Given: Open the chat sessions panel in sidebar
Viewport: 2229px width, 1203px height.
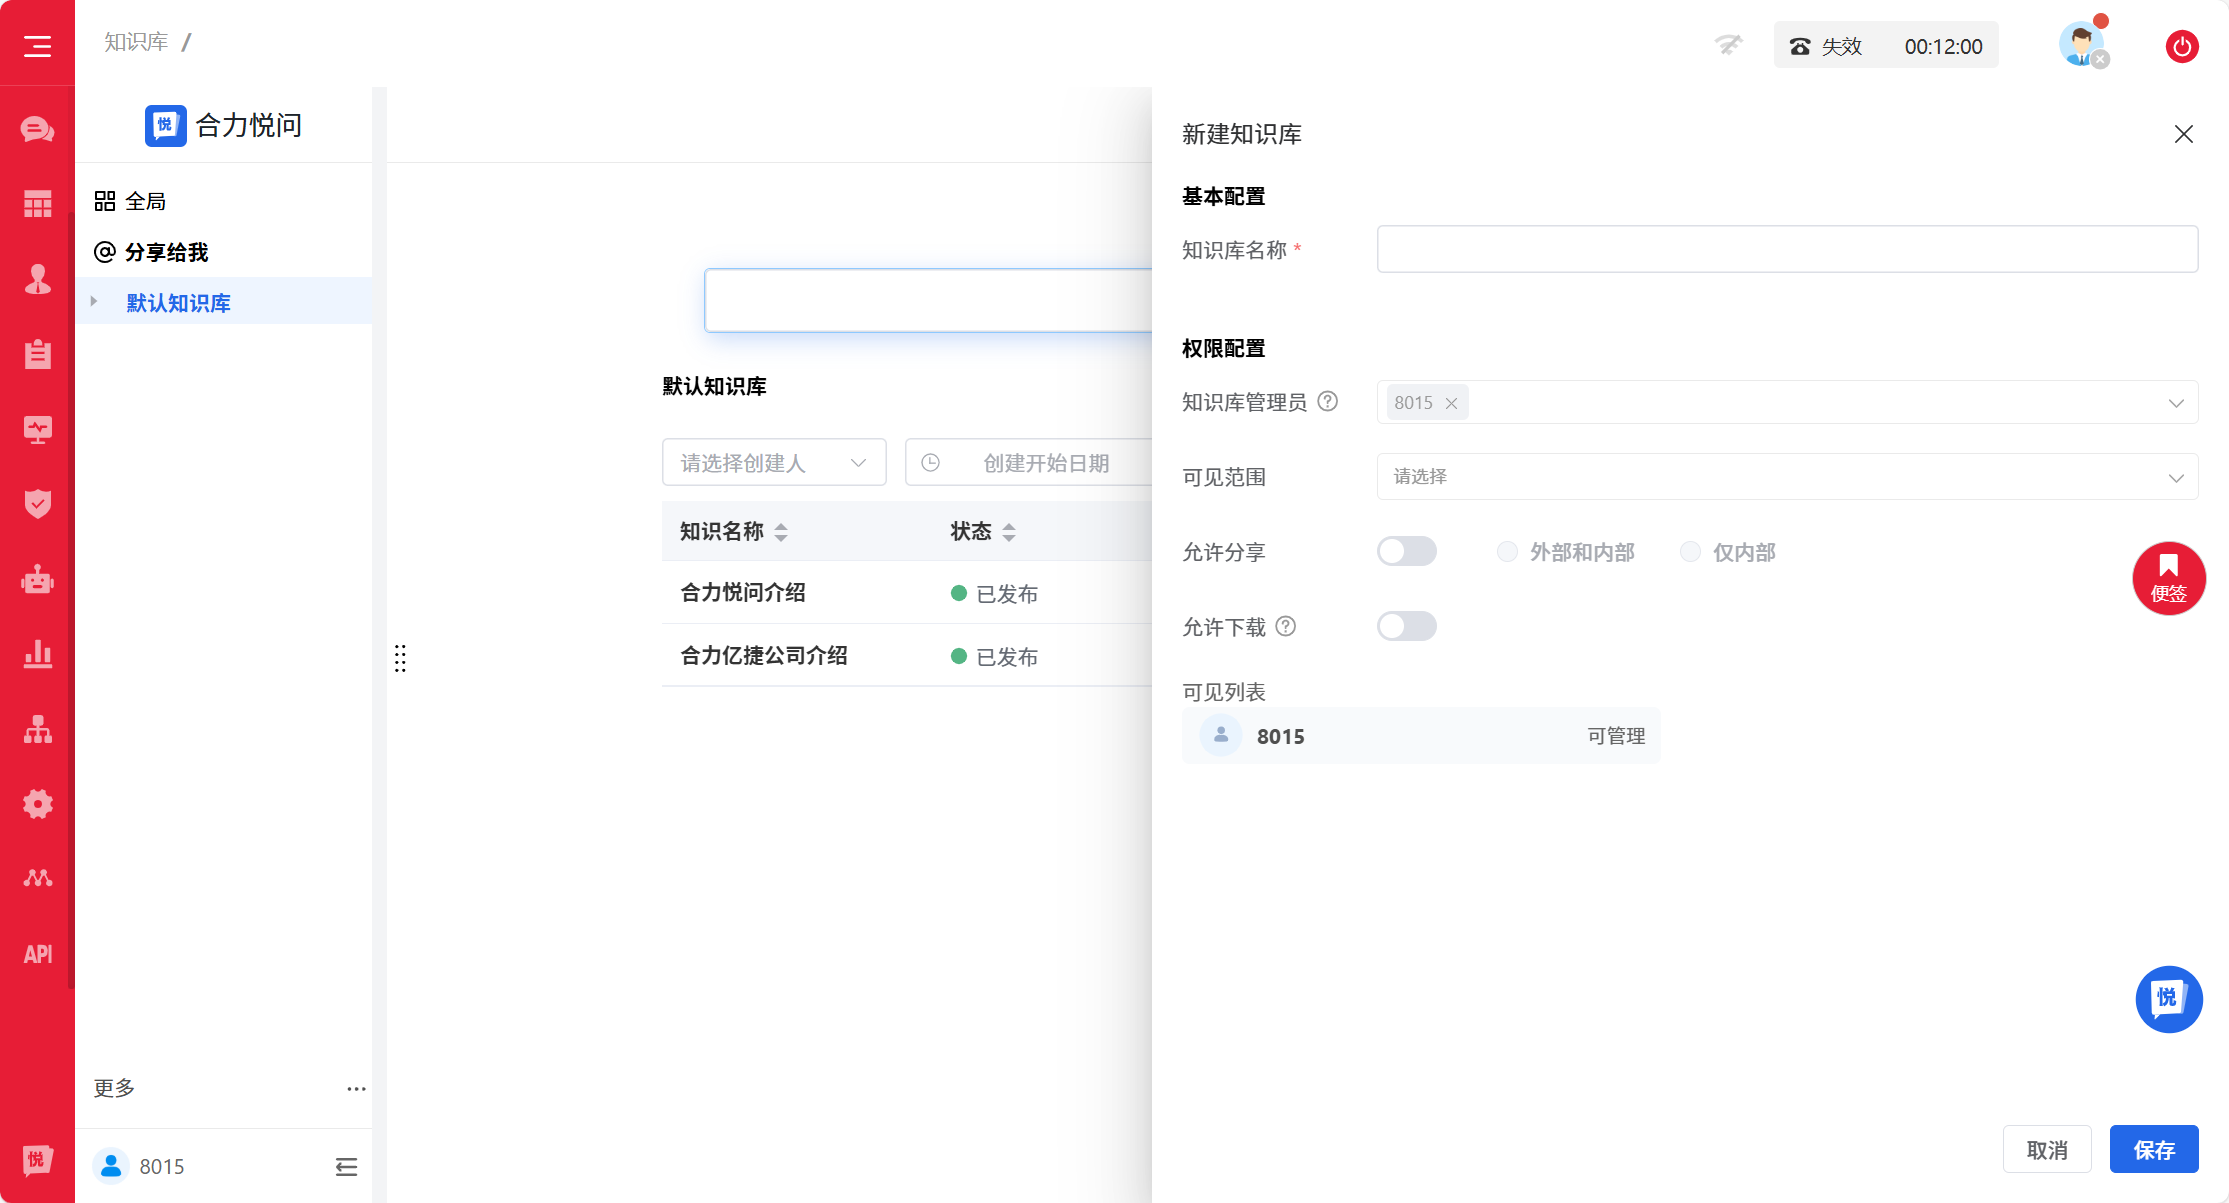Looking at the screenshot, I should (x=37, y=128).
